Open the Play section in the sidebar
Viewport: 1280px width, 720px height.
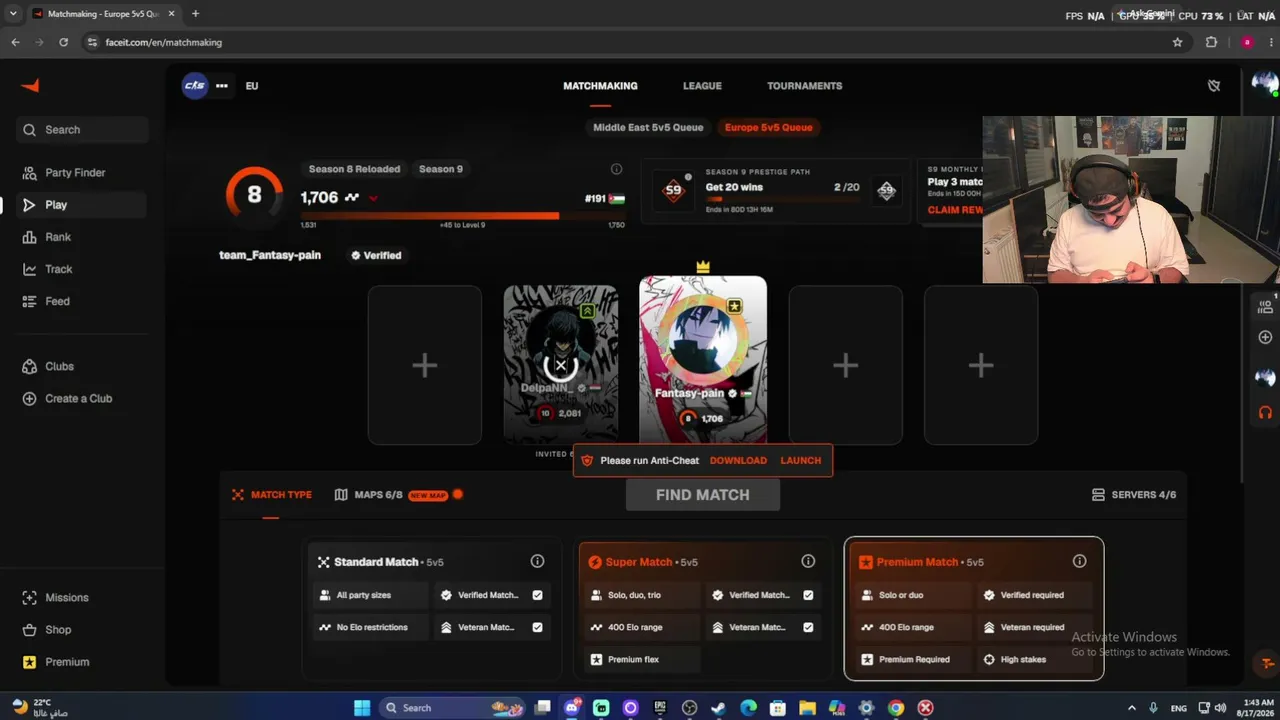click(83, 205)
